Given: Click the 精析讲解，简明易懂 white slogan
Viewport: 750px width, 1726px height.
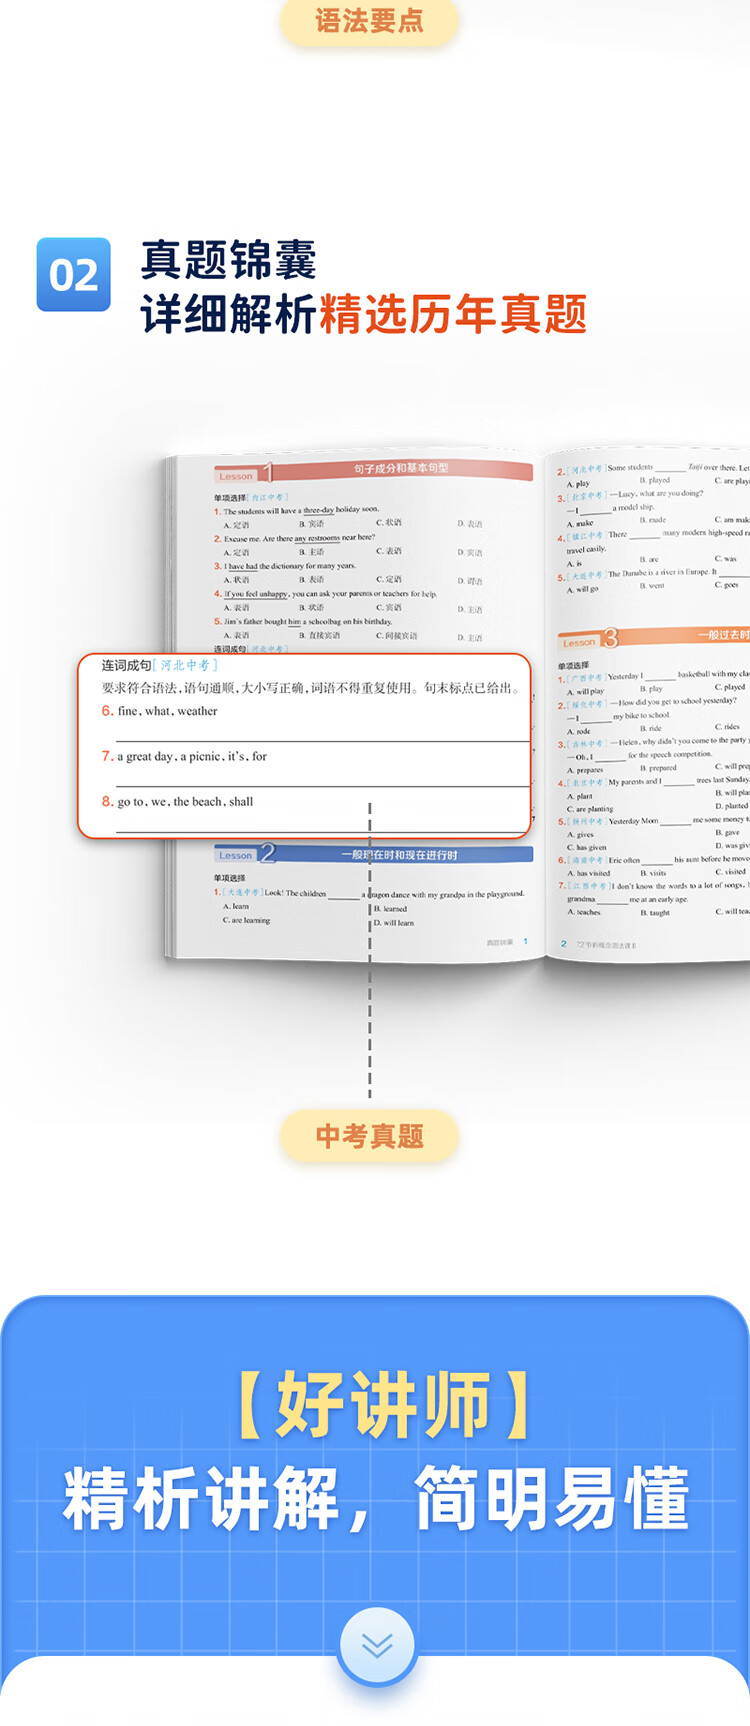Looking at the screenshot, I should (375, 1499).
